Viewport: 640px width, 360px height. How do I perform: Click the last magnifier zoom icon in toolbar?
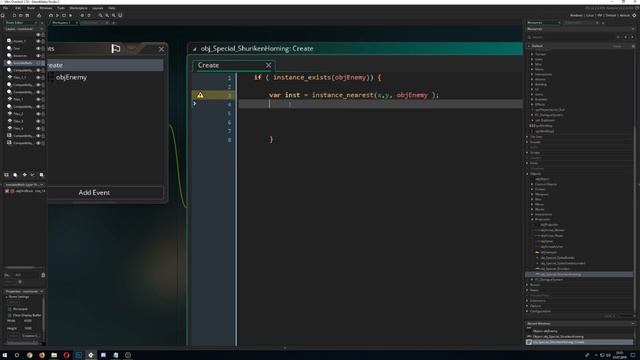point(113,16)
